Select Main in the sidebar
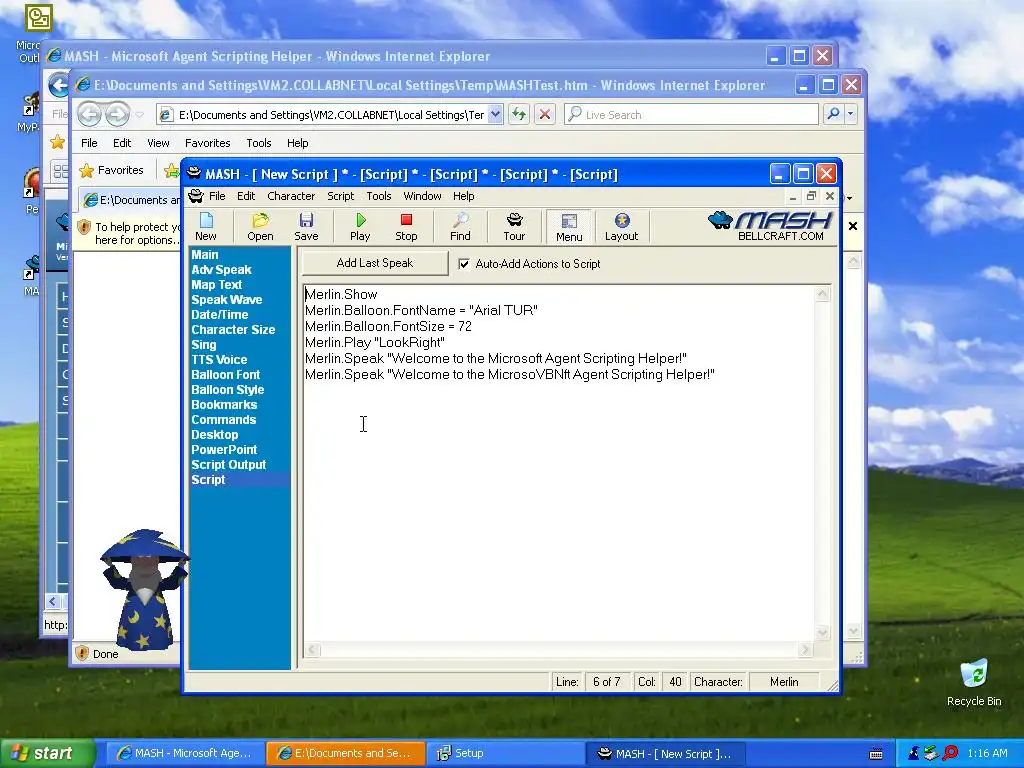The height and width of the screenshot is (768, 1024). click(x=205, y=255)
